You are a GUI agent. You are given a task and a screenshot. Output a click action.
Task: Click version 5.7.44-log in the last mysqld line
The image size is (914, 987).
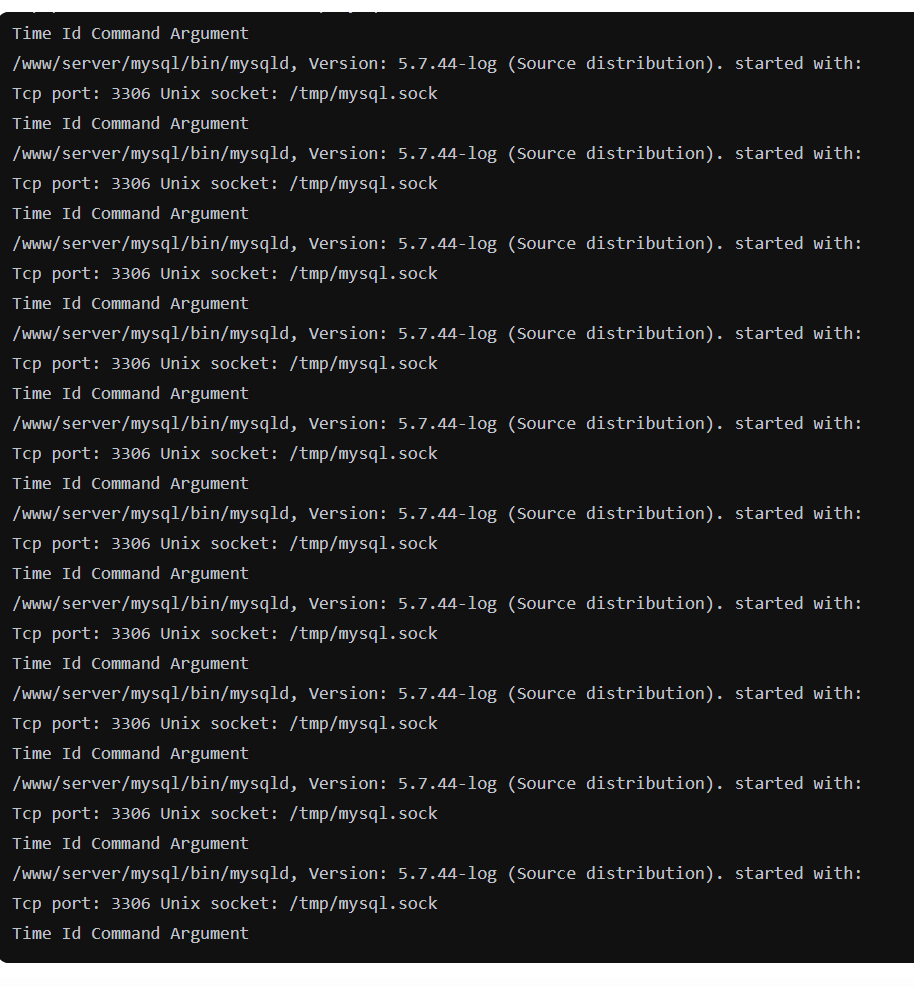coord(446,874)
